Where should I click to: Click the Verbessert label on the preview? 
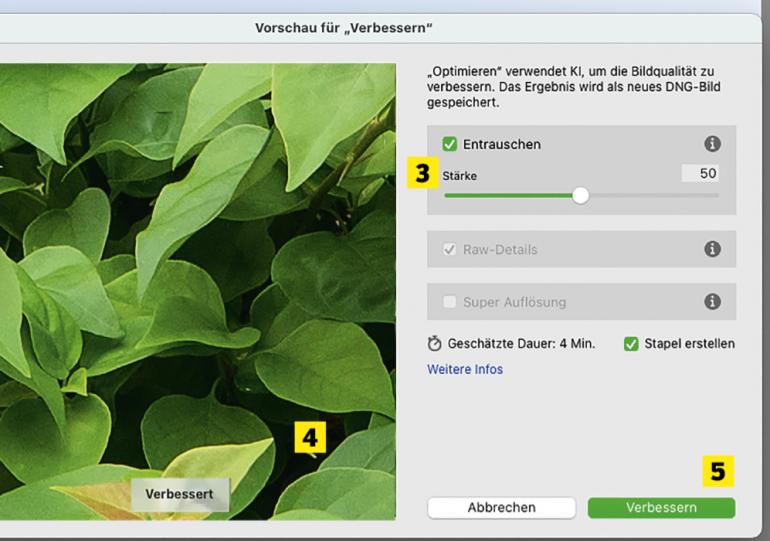coord(179,494)
